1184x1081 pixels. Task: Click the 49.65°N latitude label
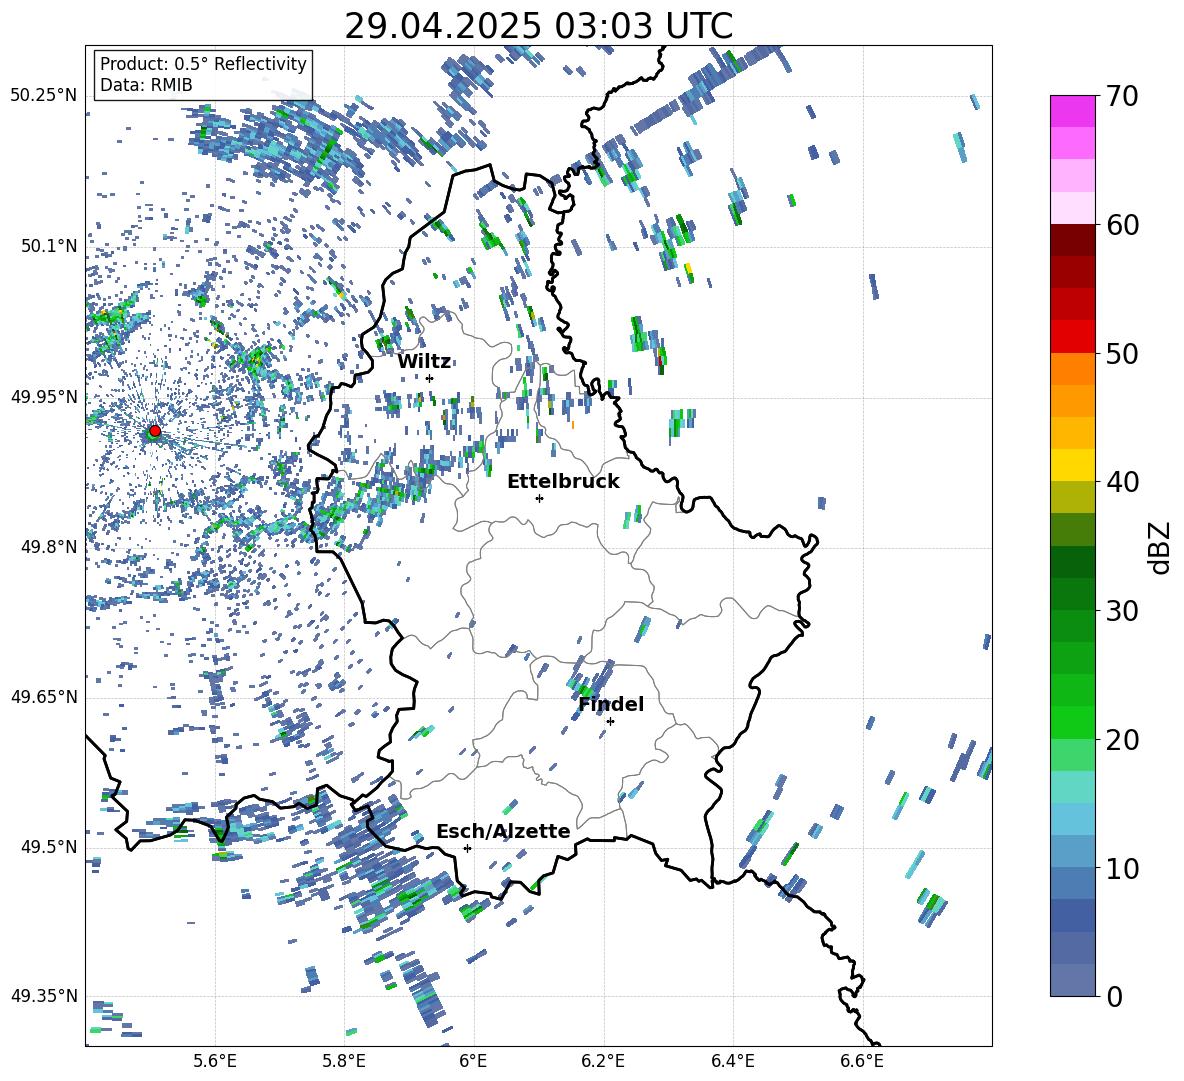pos(44,696)
